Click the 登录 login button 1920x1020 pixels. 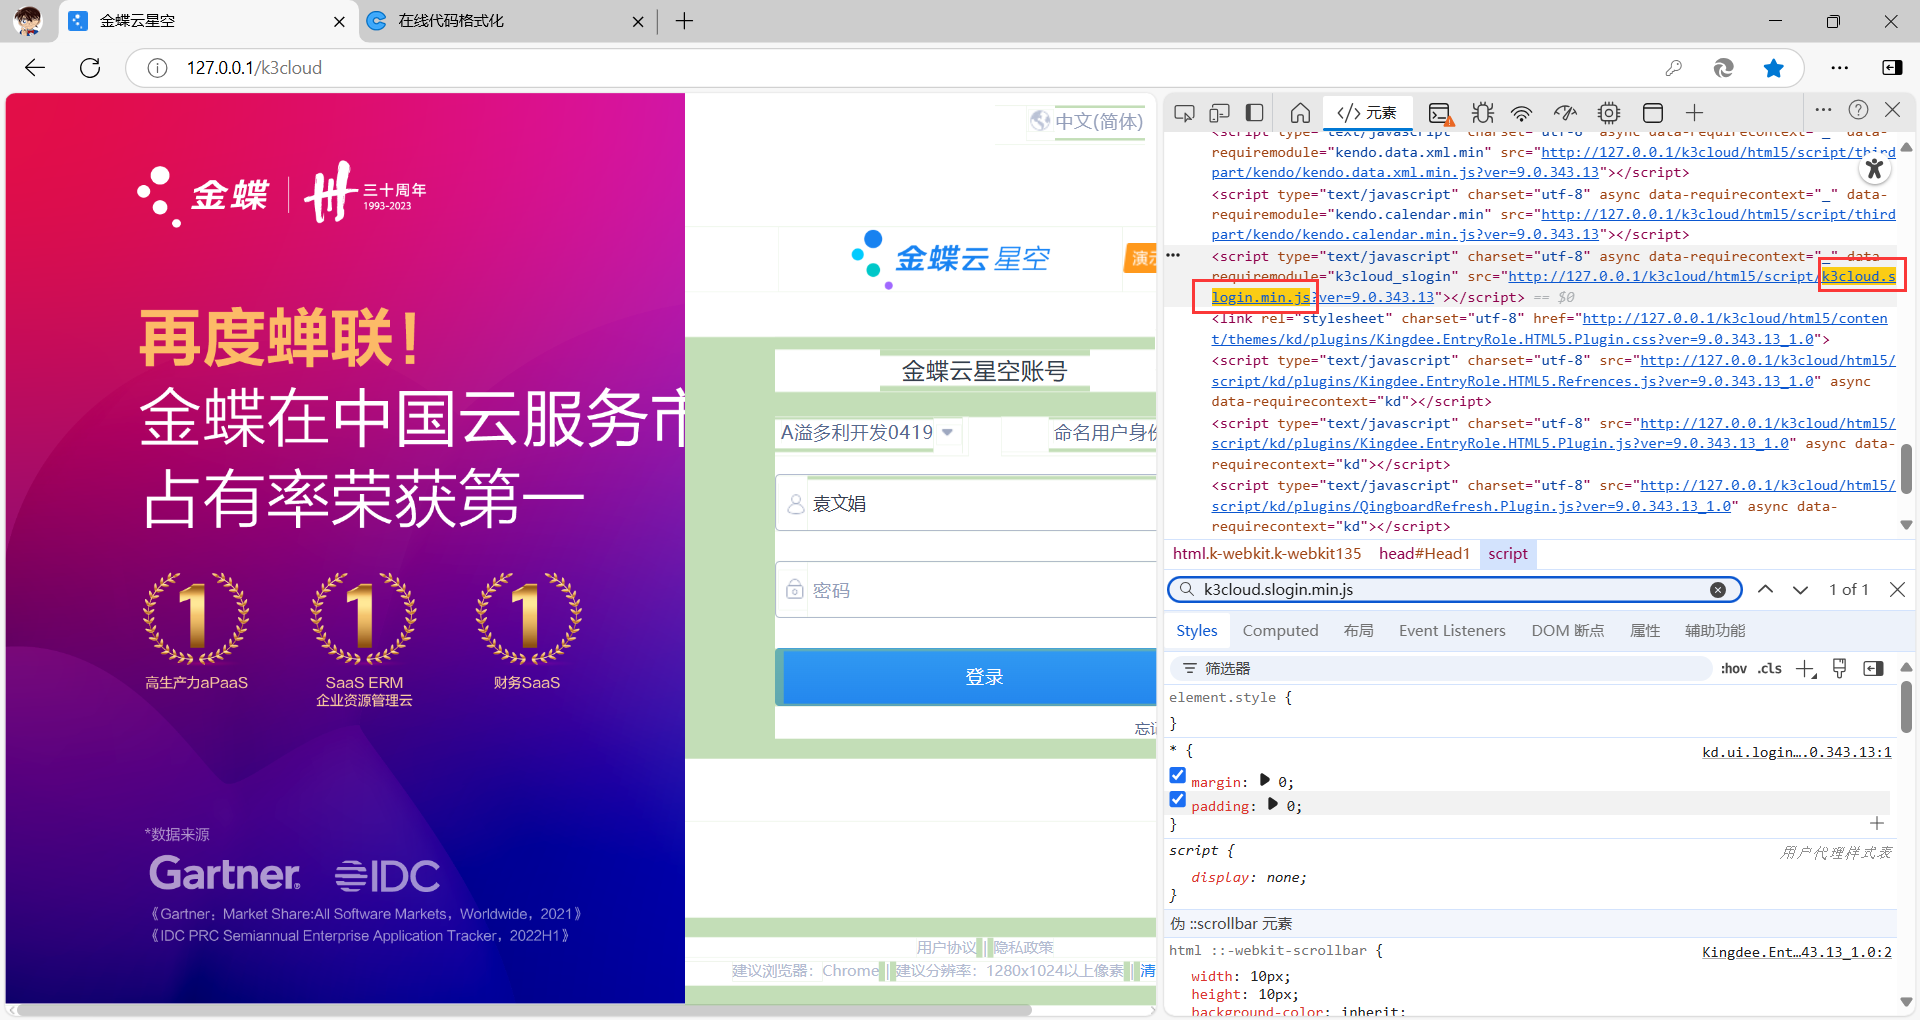967,677
